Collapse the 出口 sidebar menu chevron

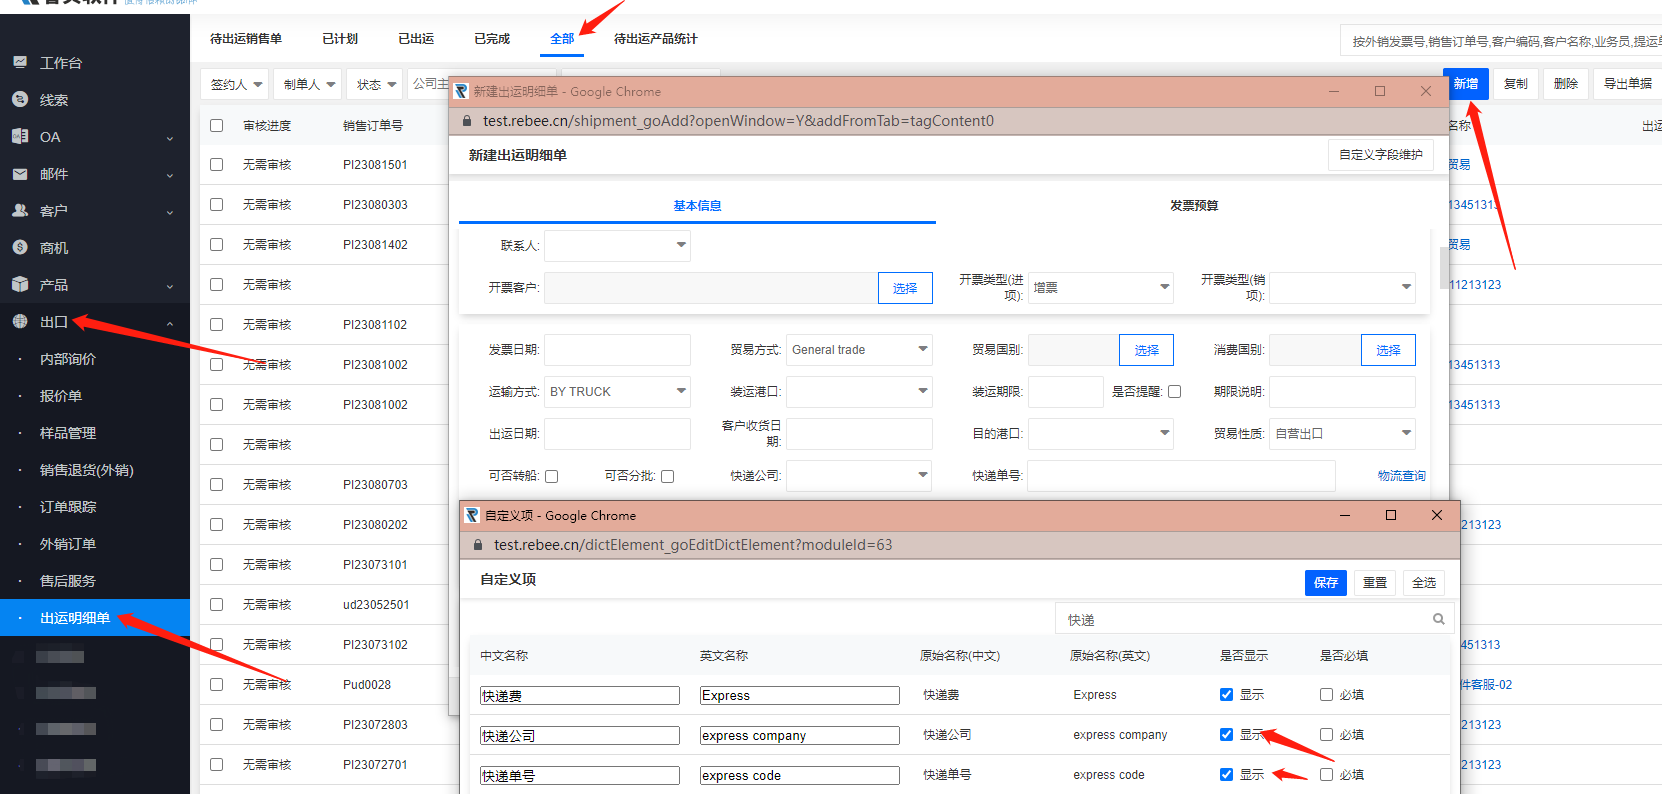[170, 323]
